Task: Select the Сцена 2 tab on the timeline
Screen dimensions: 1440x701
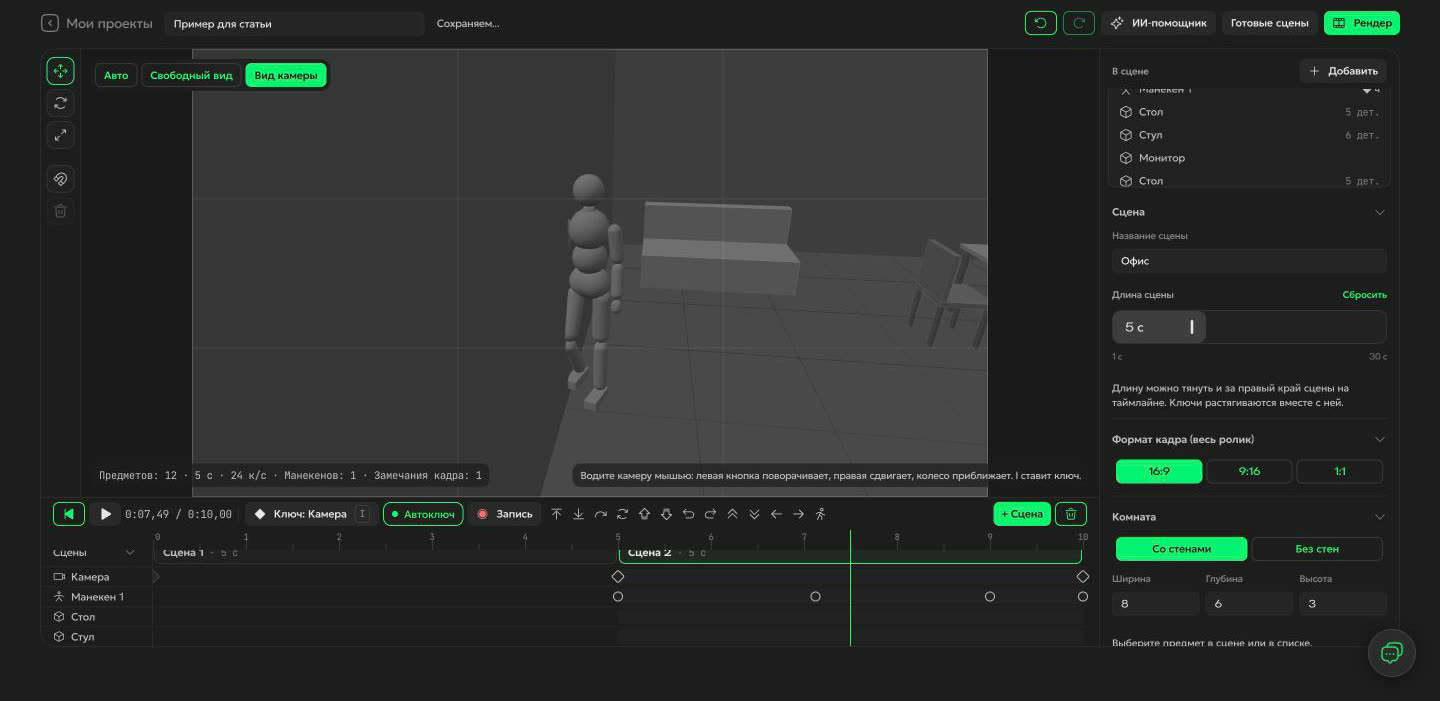Action: point(850,553)
